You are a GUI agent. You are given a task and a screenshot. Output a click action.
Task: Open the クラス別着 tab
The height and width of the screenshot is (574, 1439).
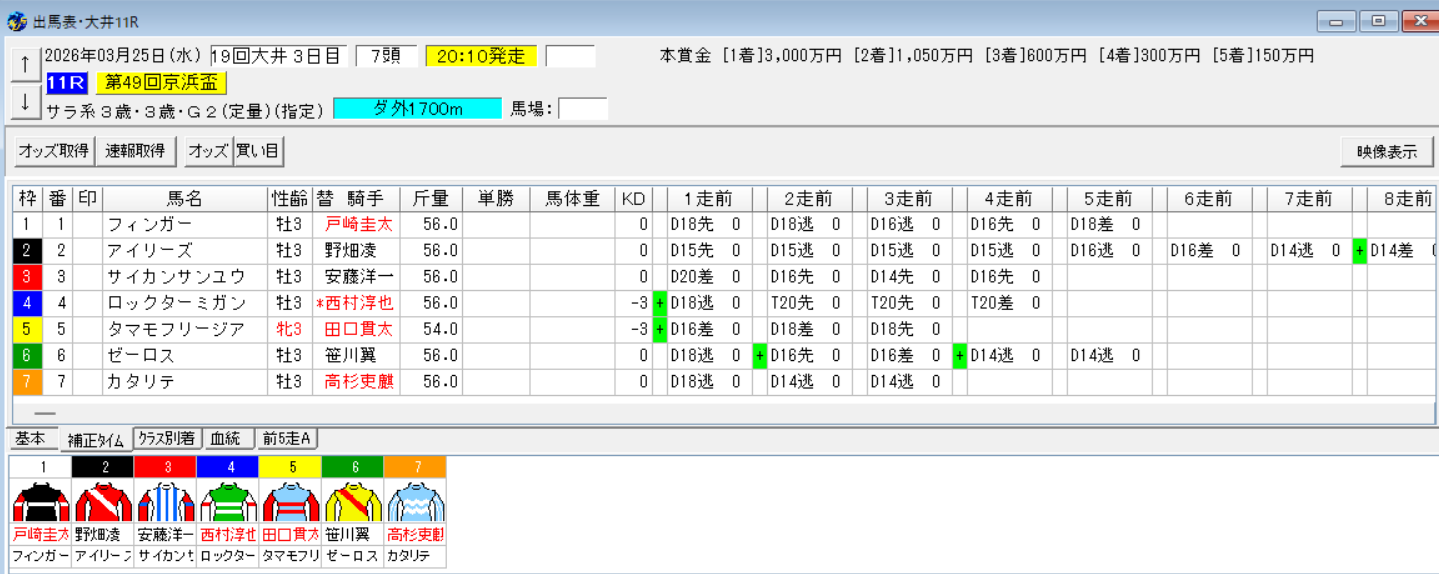pos(166,439)
